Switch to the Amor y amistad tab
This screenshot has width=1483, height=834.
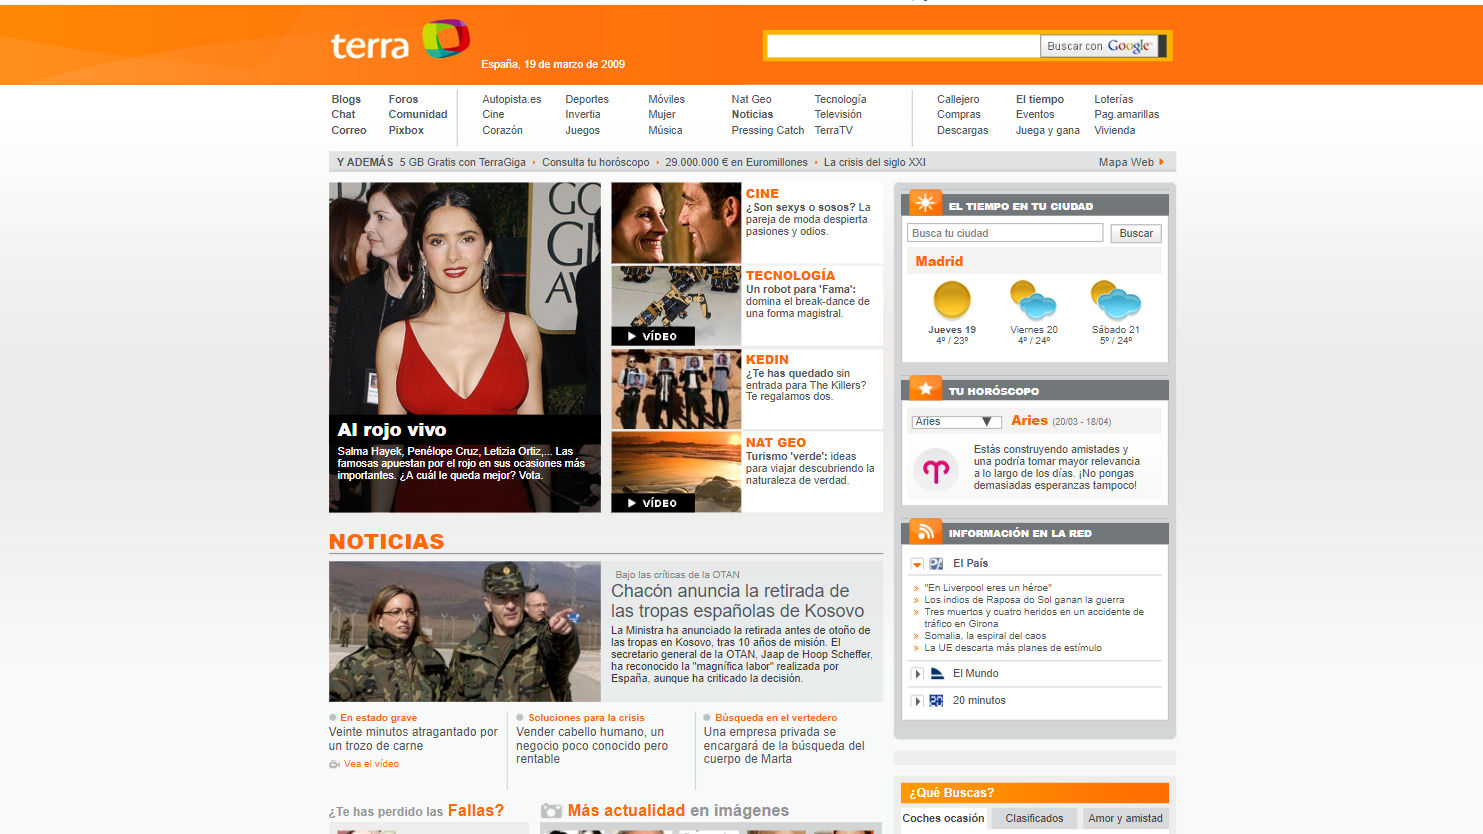point(1125,818)
